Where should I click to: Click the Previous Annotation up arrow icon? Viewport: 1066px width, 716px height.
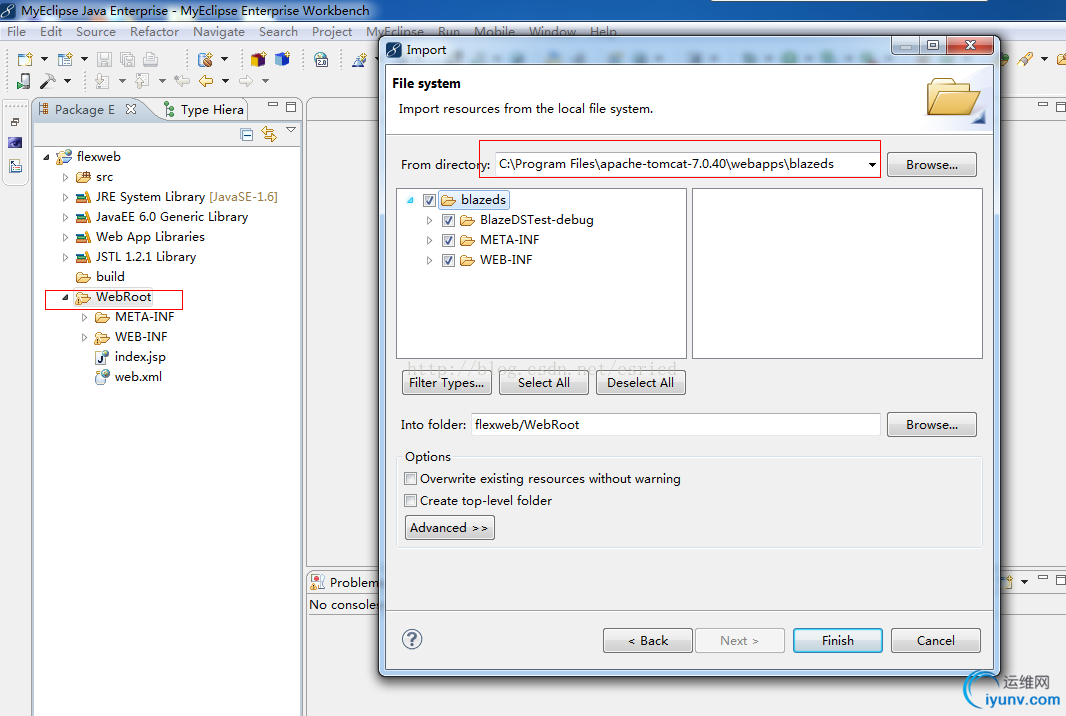coord(142,81)
